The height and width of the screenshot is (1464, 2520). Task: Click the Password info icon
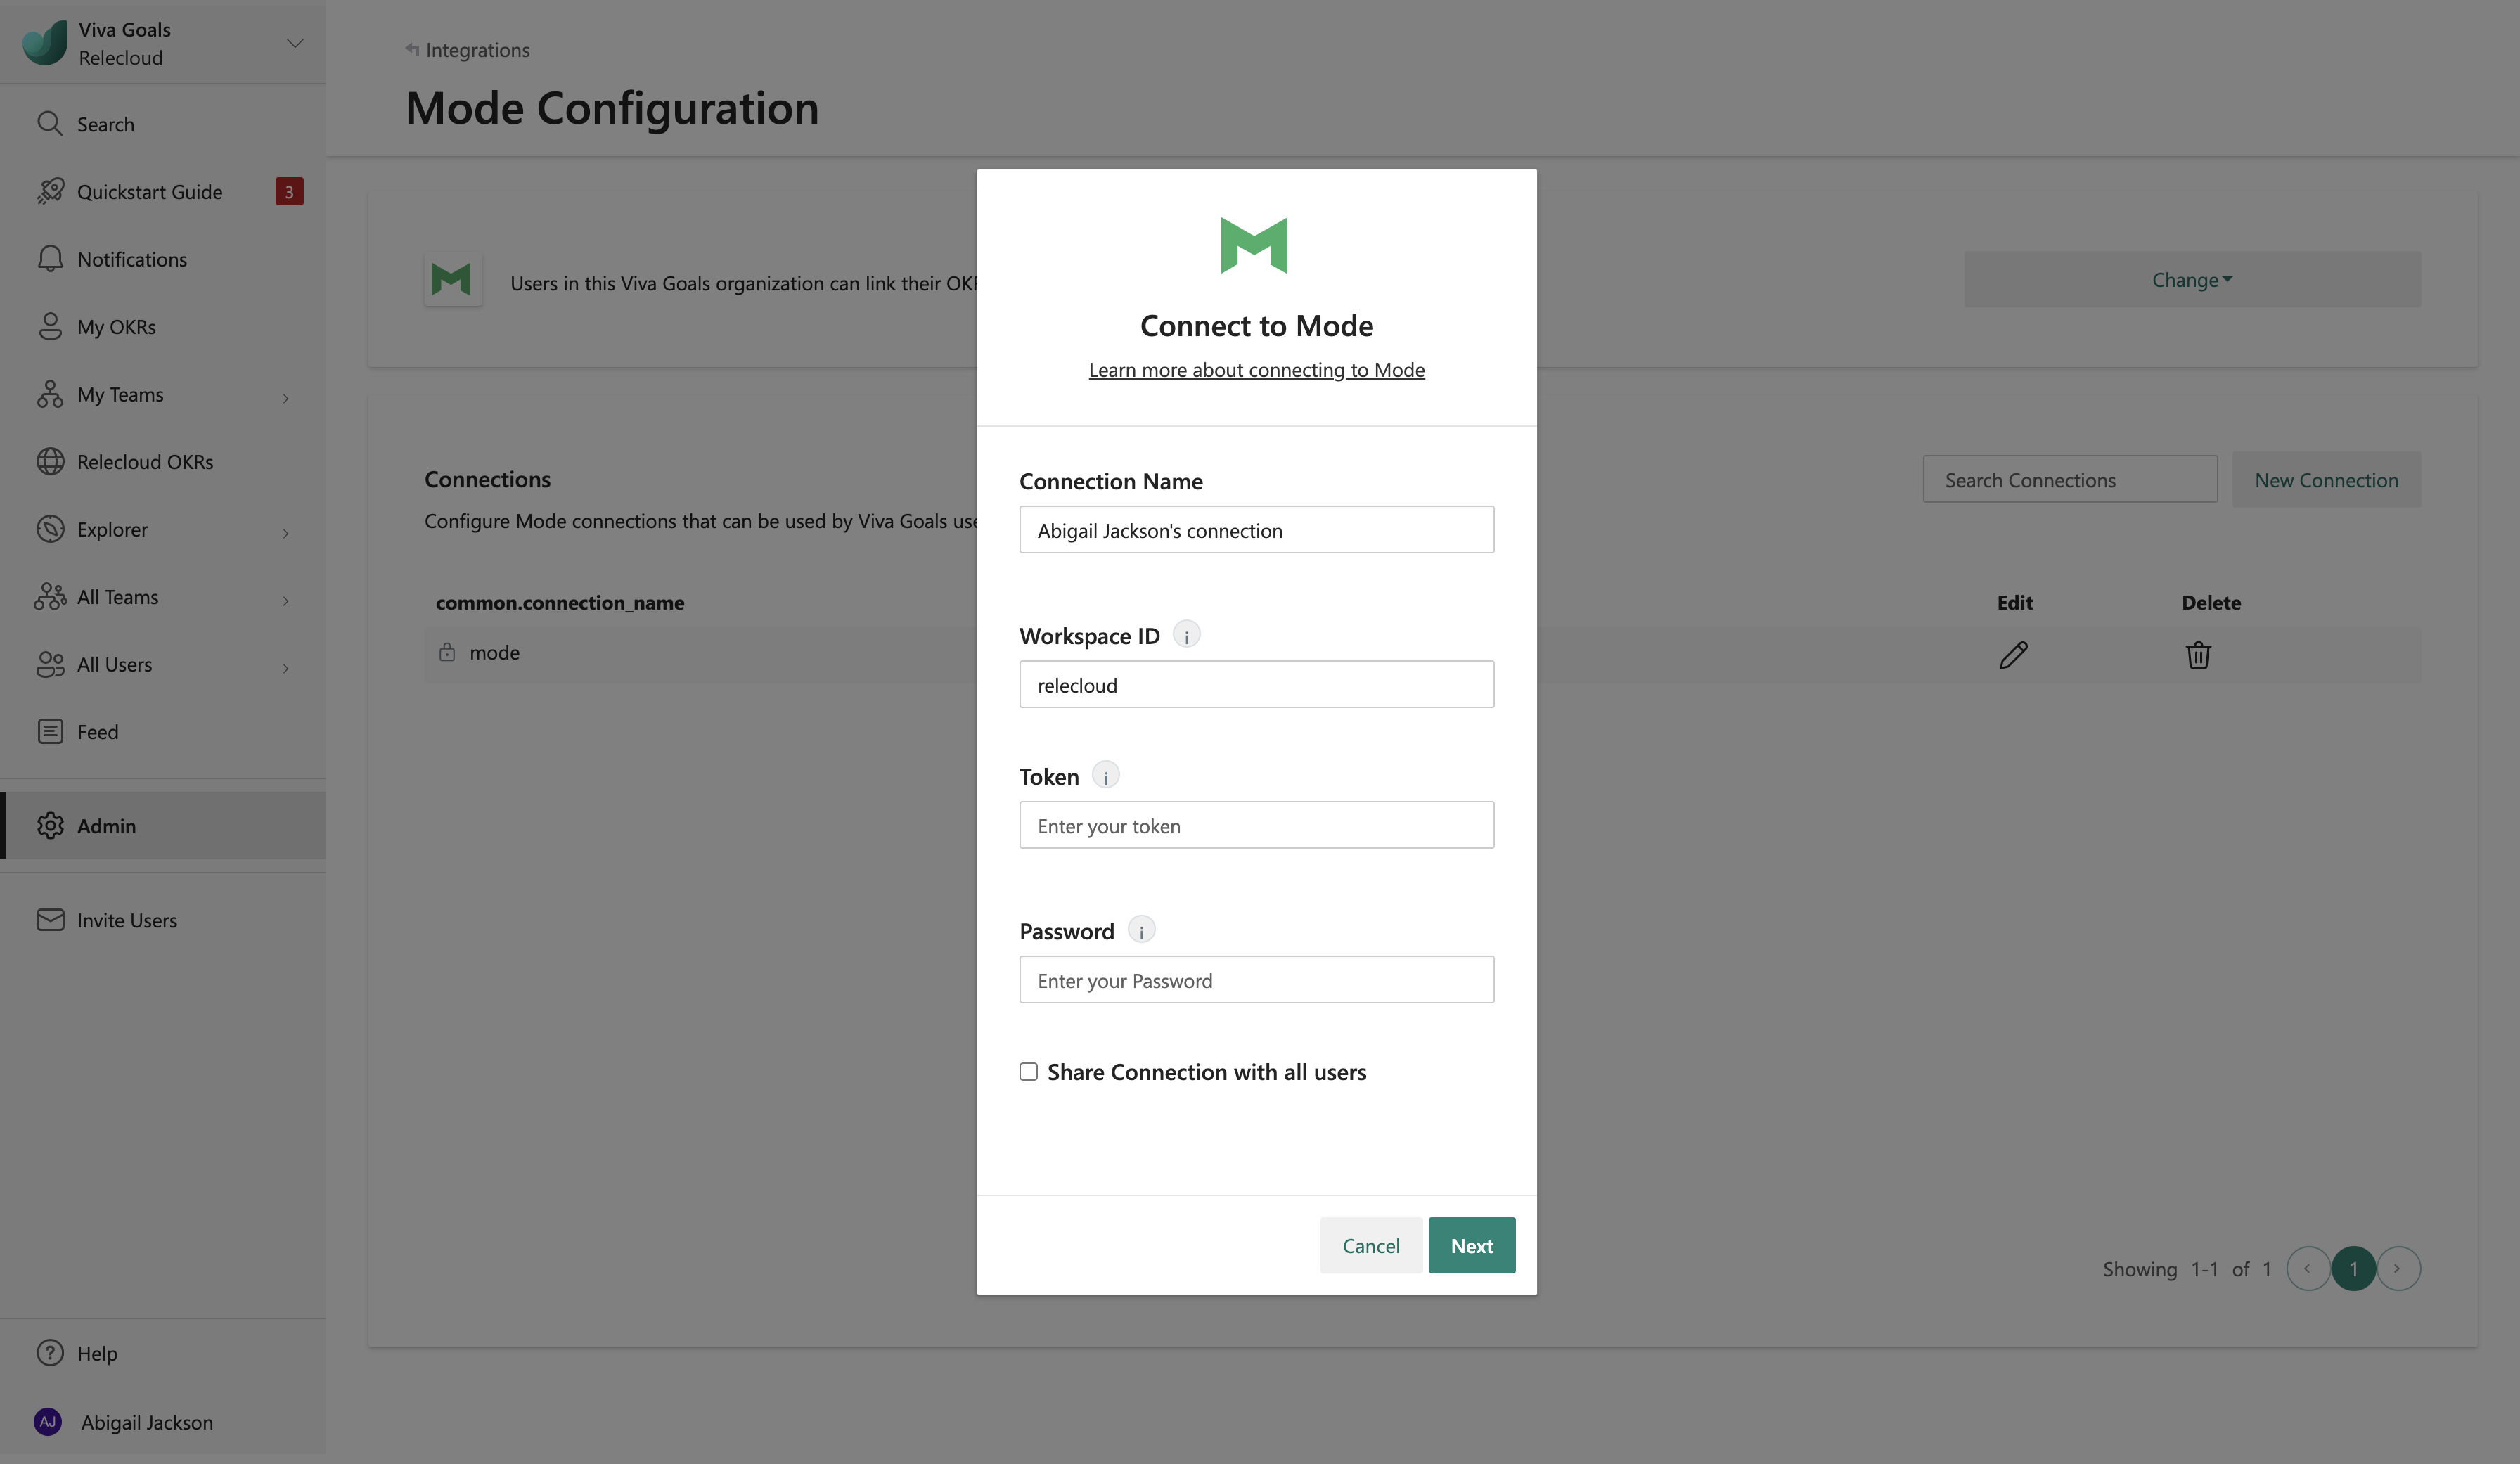pos(1141,930)
